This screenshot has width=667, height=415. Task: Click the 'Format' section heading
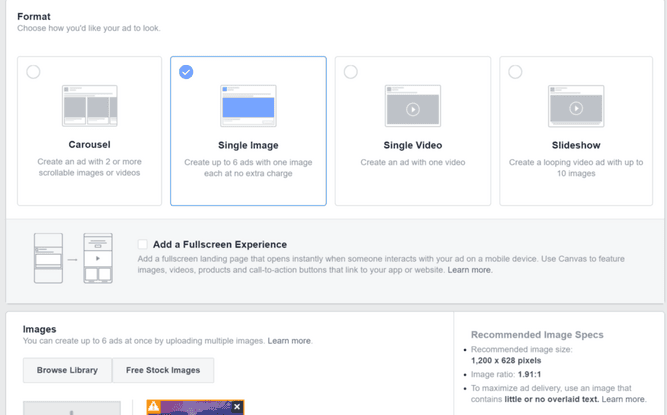(x=34, y=17)
